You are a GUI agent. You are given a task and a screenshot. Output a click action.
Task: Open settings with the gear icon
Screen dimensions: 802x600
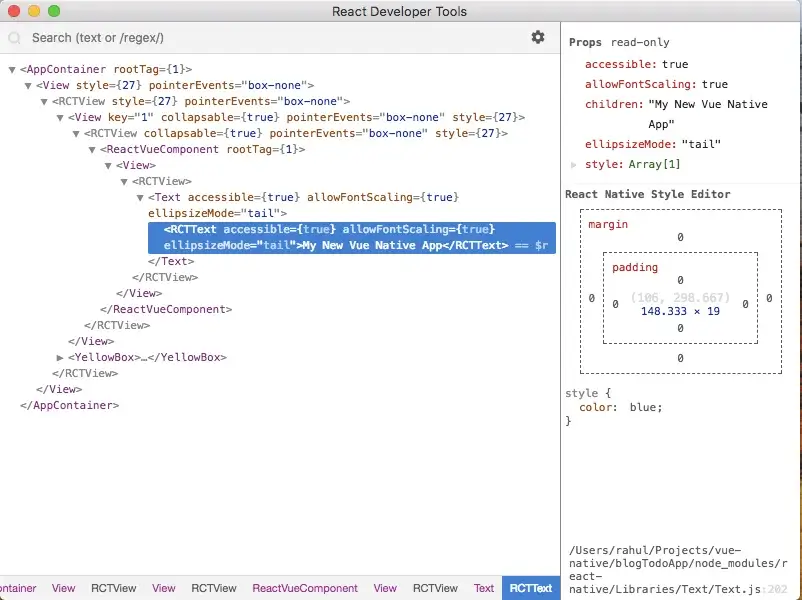(x=538, y=37)
